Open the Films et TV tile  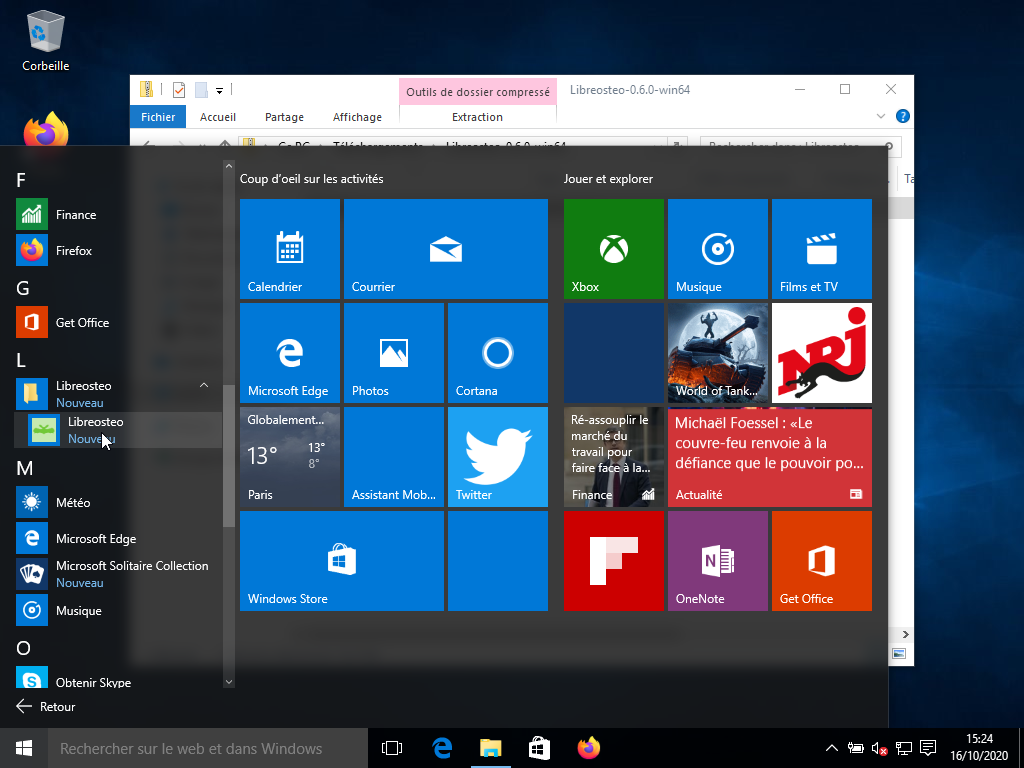pyautogui.click(x=822, y=249)
